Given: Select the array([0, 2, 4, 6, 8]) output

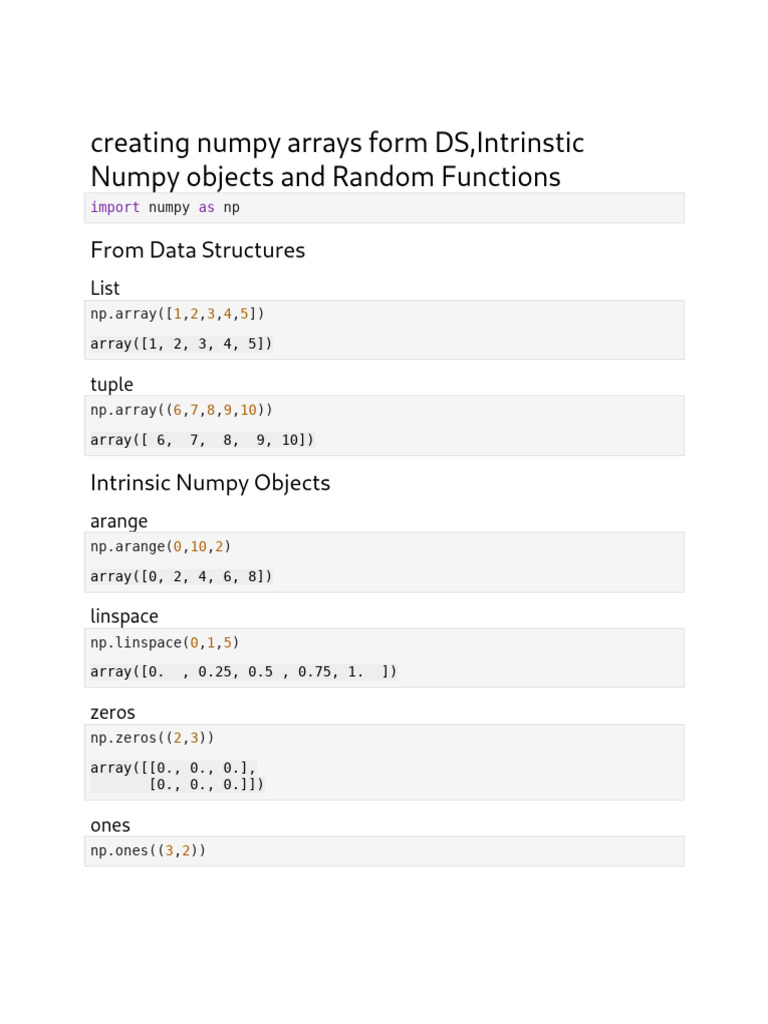Looking at the screenshot, I should (x=181, y=576).
